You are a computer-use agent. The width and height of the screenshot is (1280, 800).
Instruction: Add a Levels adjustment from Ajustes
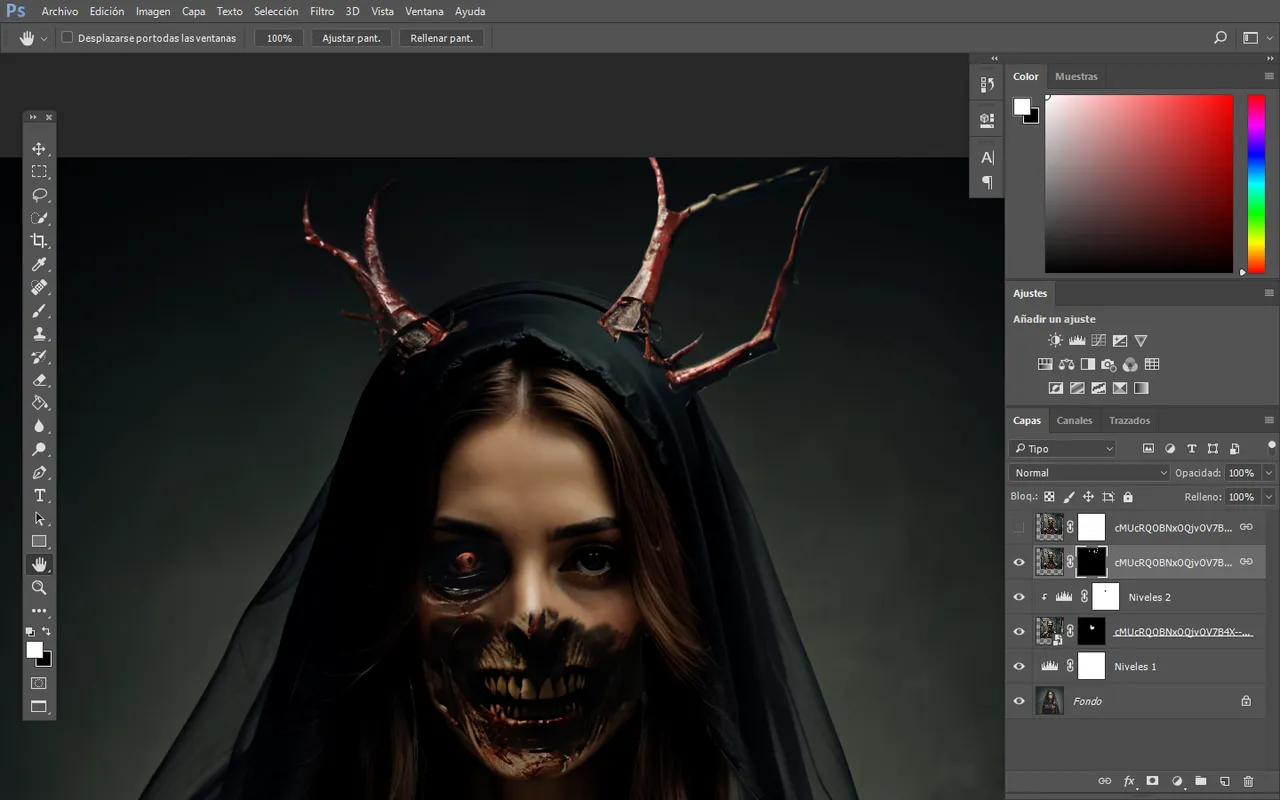coord(1077,341)
